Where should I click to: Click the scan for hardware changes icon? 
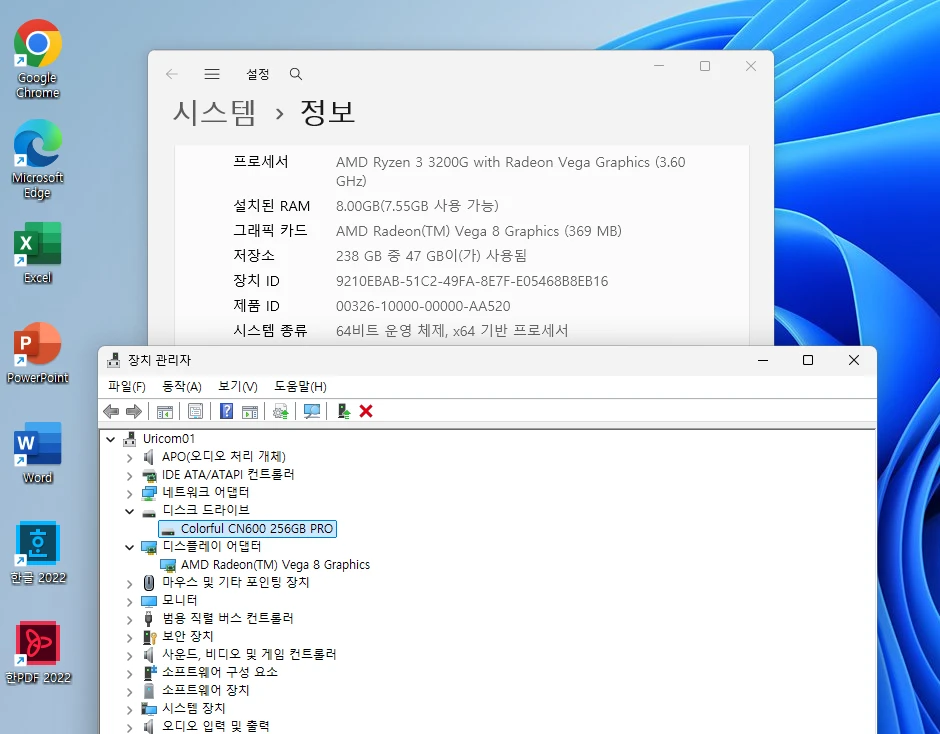[312, 411]
